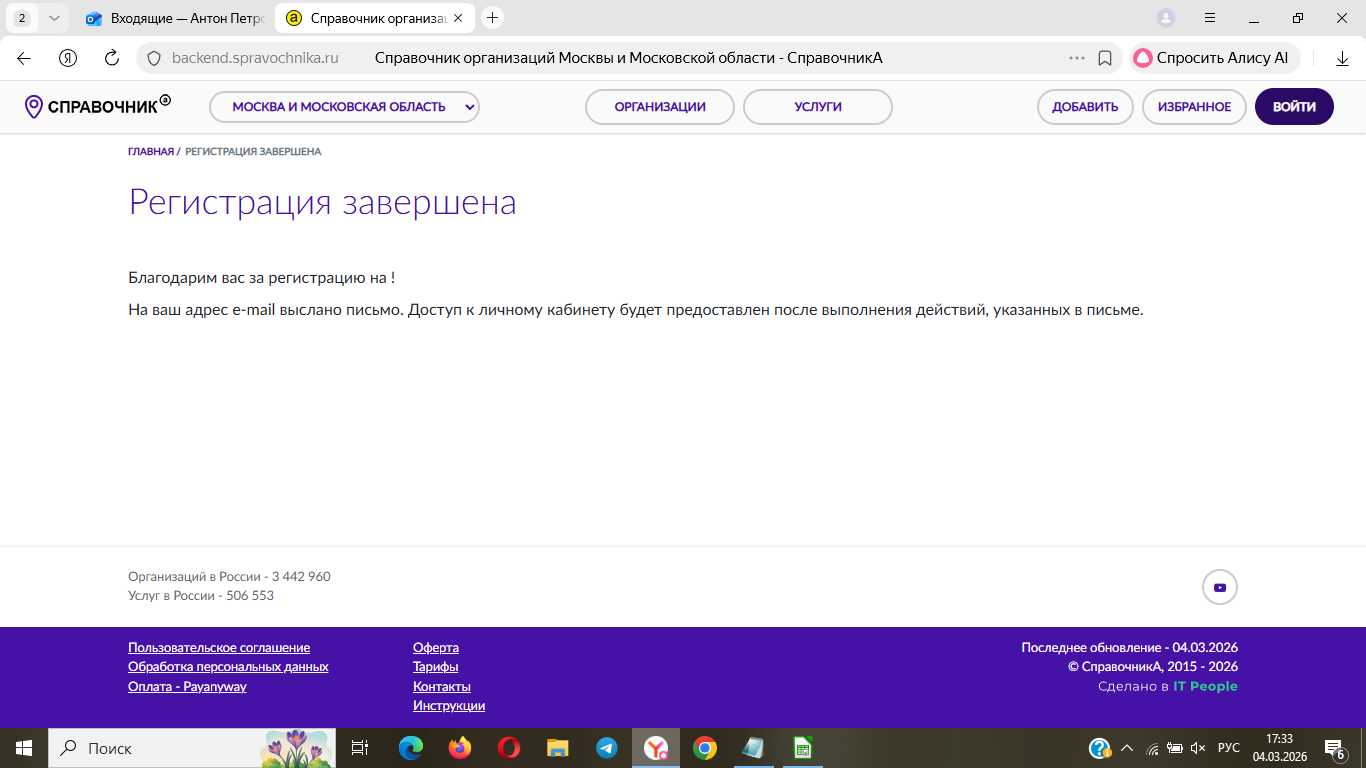Click the text © СправочникА, 2015 - 2026
Image resolution: width=1366 pixels, height=768 pixels.
click(x=1153, y=667)
